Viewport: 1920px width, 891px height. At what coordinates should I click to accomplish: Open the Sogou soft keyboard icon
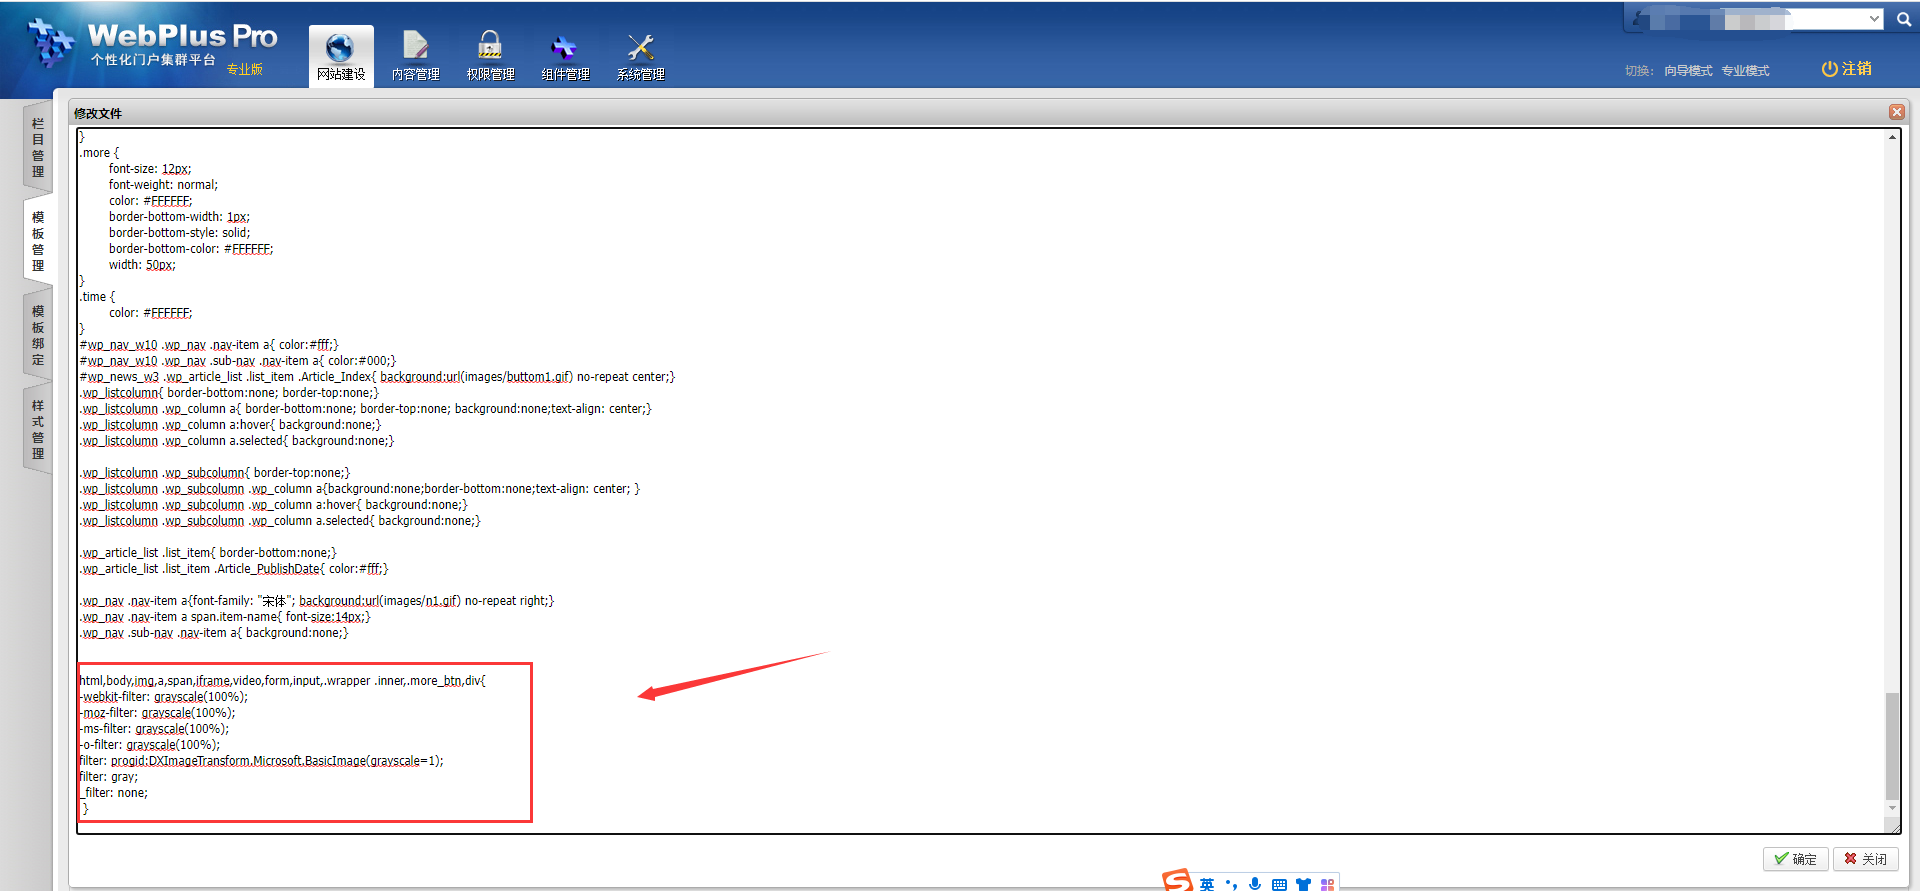point(1279,885)
